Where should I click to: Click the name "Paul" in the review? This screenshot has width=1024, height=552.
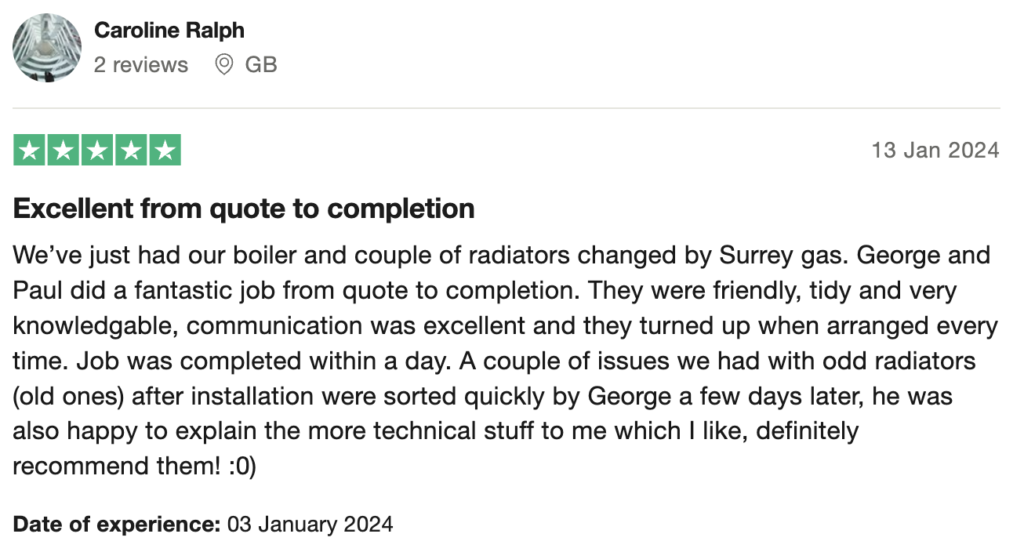(35, 291)
